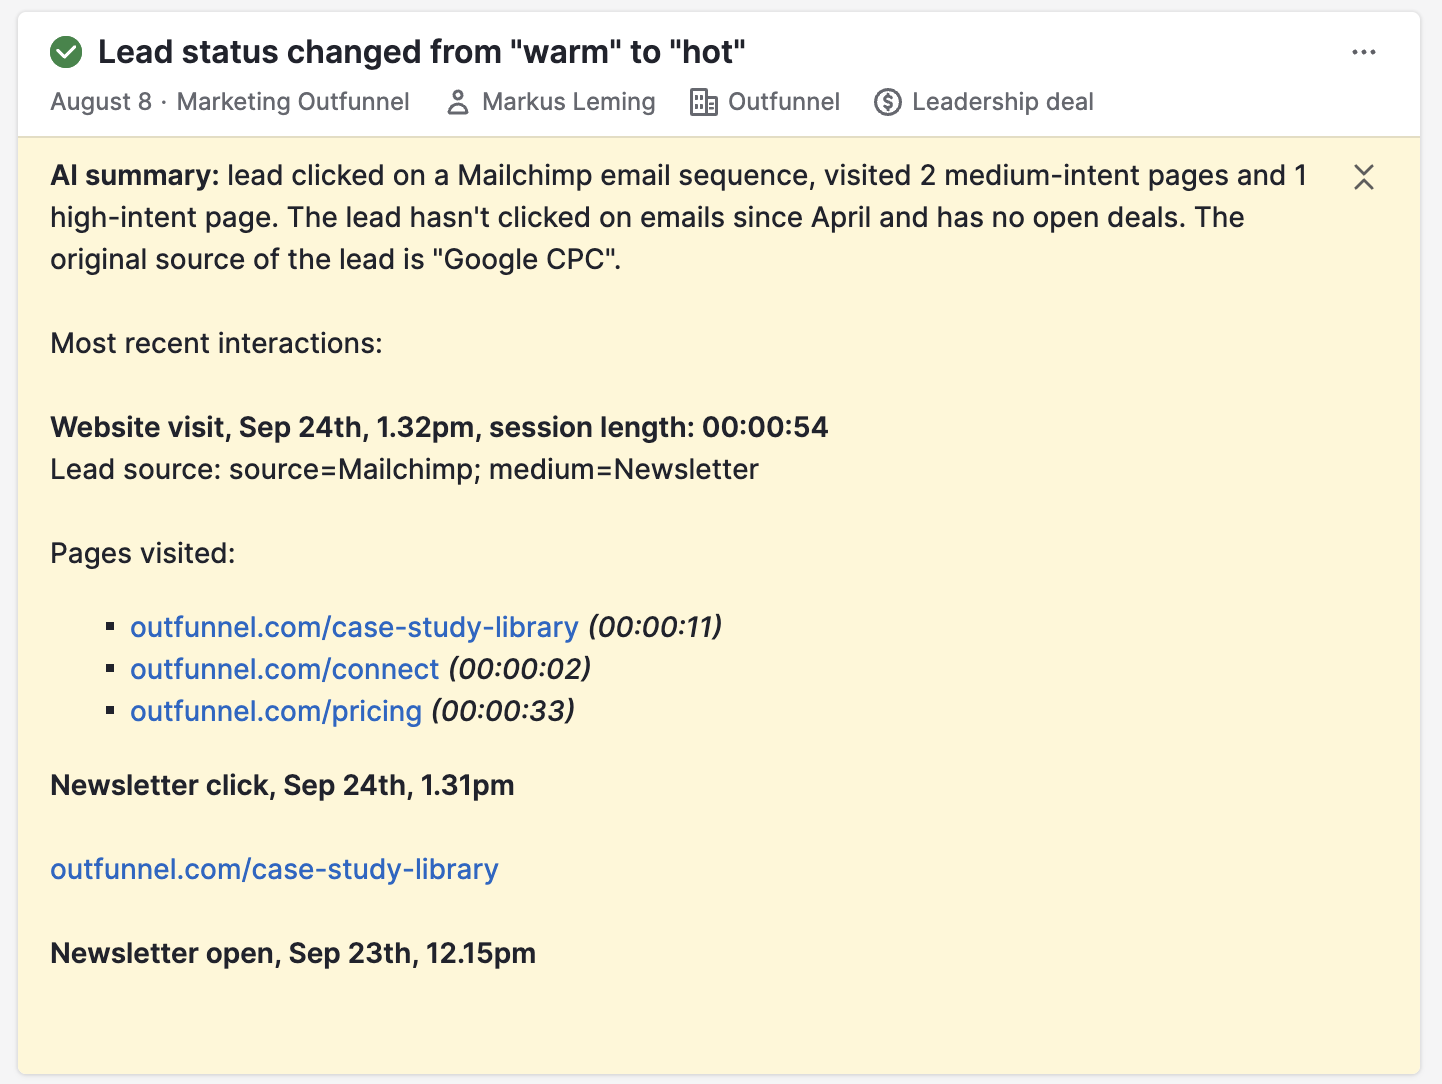Image resolution: width=1442 pixels, height=1084 pixels.
Task: Select the person icon beside Markus Leming
Action: coord(458,101)
